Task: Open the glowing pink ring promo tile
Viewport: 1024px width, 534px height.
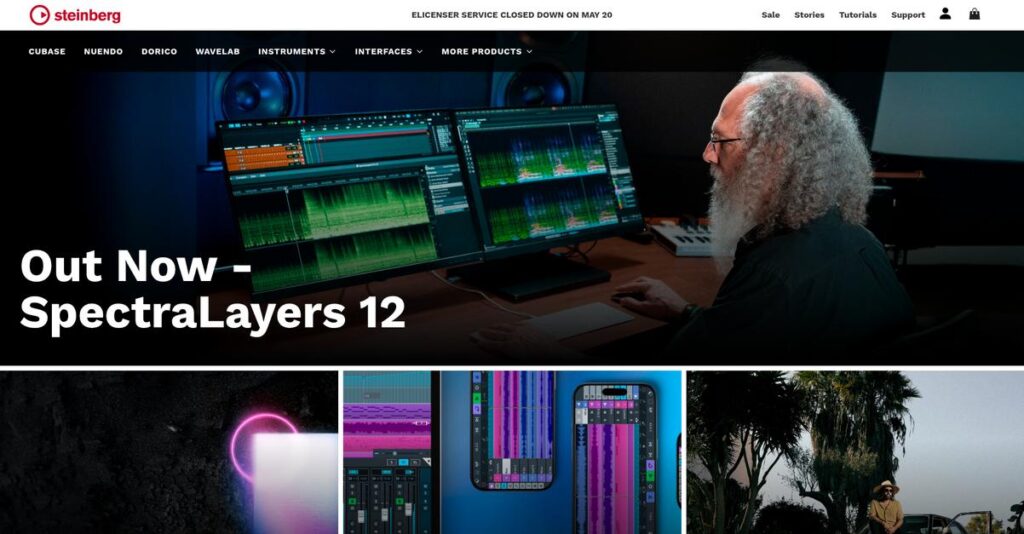Action: pyautogui.click(x=169, y=452)
